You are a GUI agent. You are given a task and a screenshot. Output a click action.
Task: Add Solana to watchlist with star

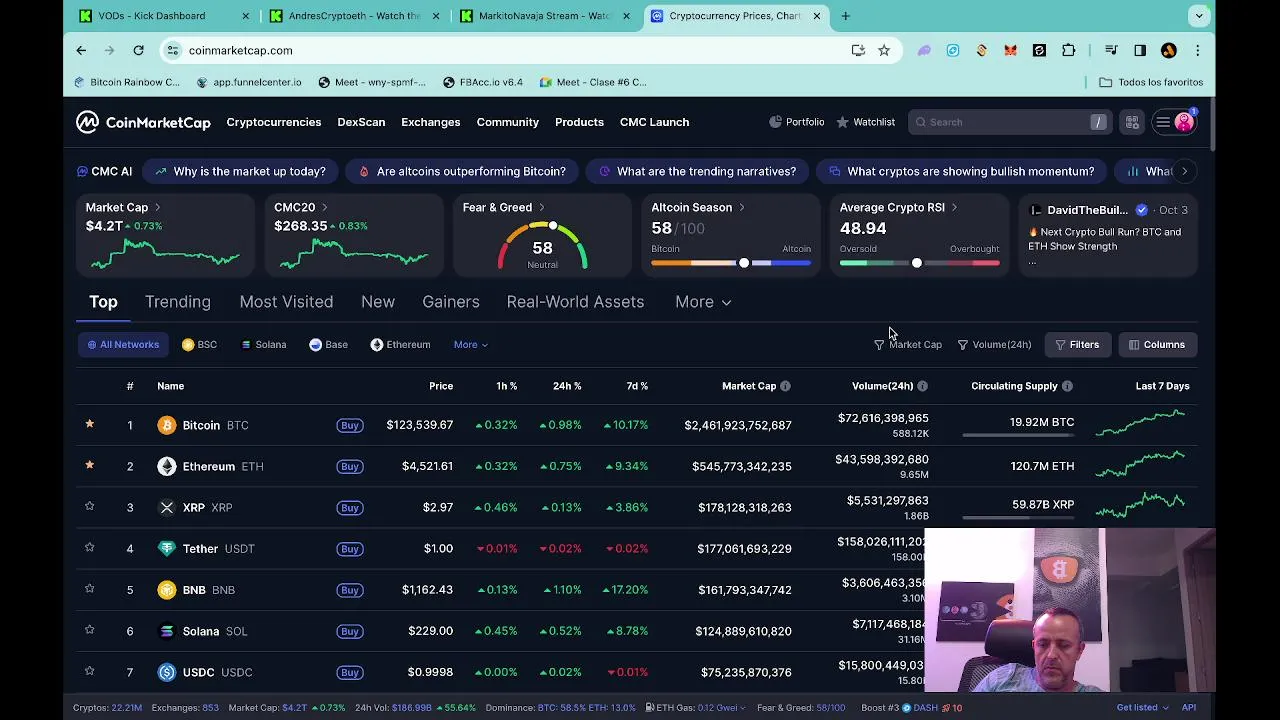click(89, 630)
